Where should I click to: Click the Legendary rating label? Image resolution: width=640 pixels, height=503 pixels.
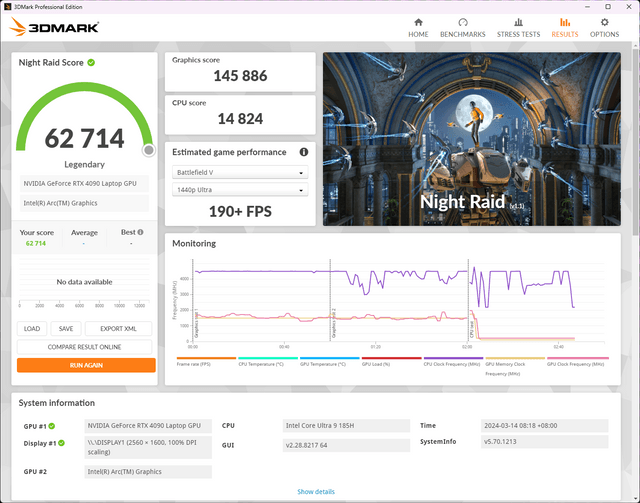point(84,164)
